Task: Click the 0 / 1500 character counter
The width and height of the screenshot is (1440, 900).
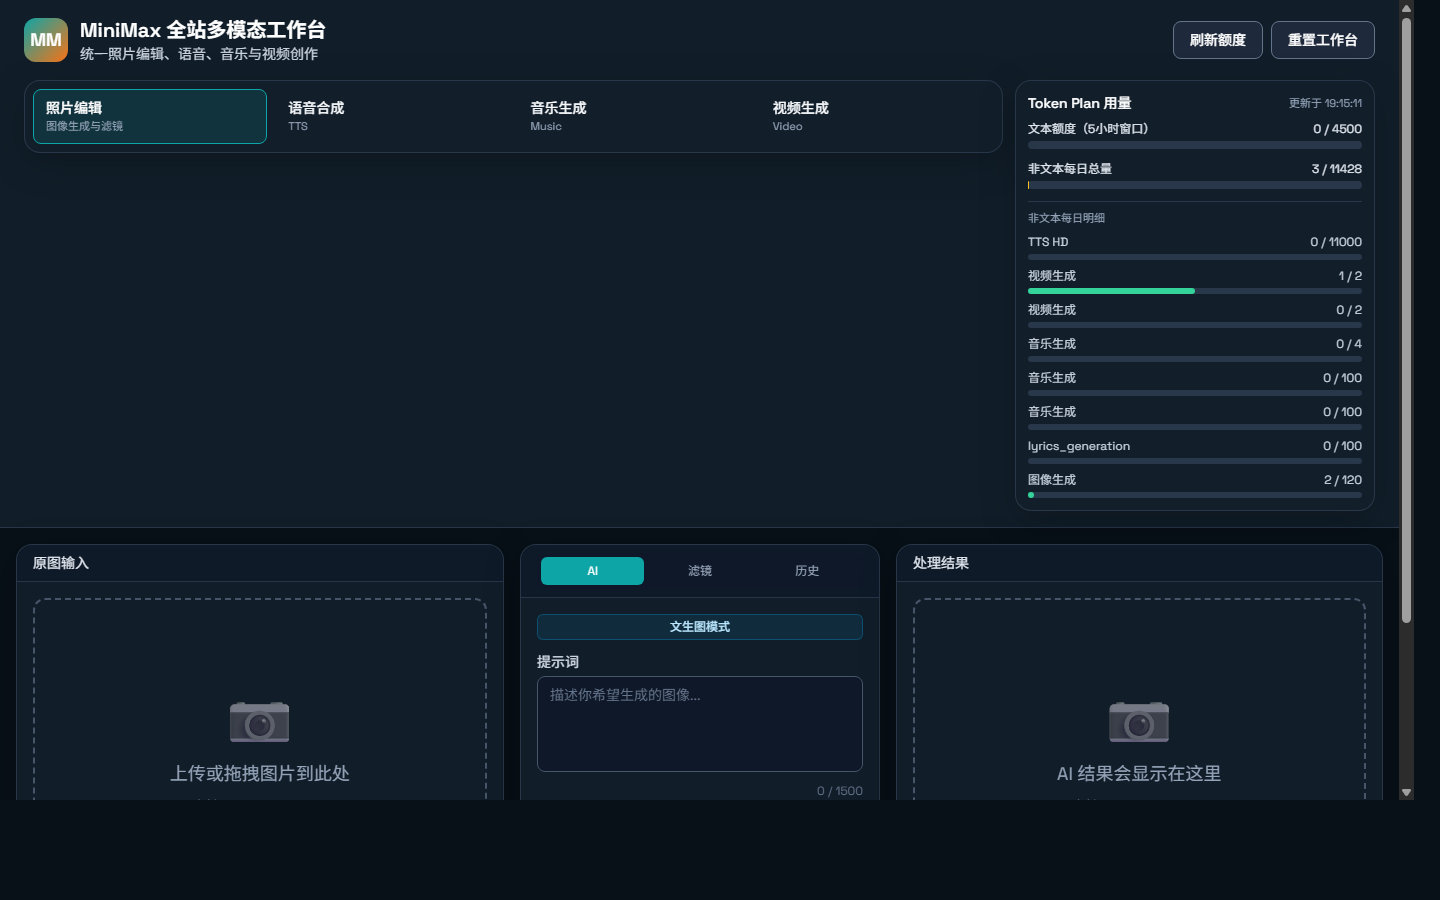Action: click(x=839, y=791)
